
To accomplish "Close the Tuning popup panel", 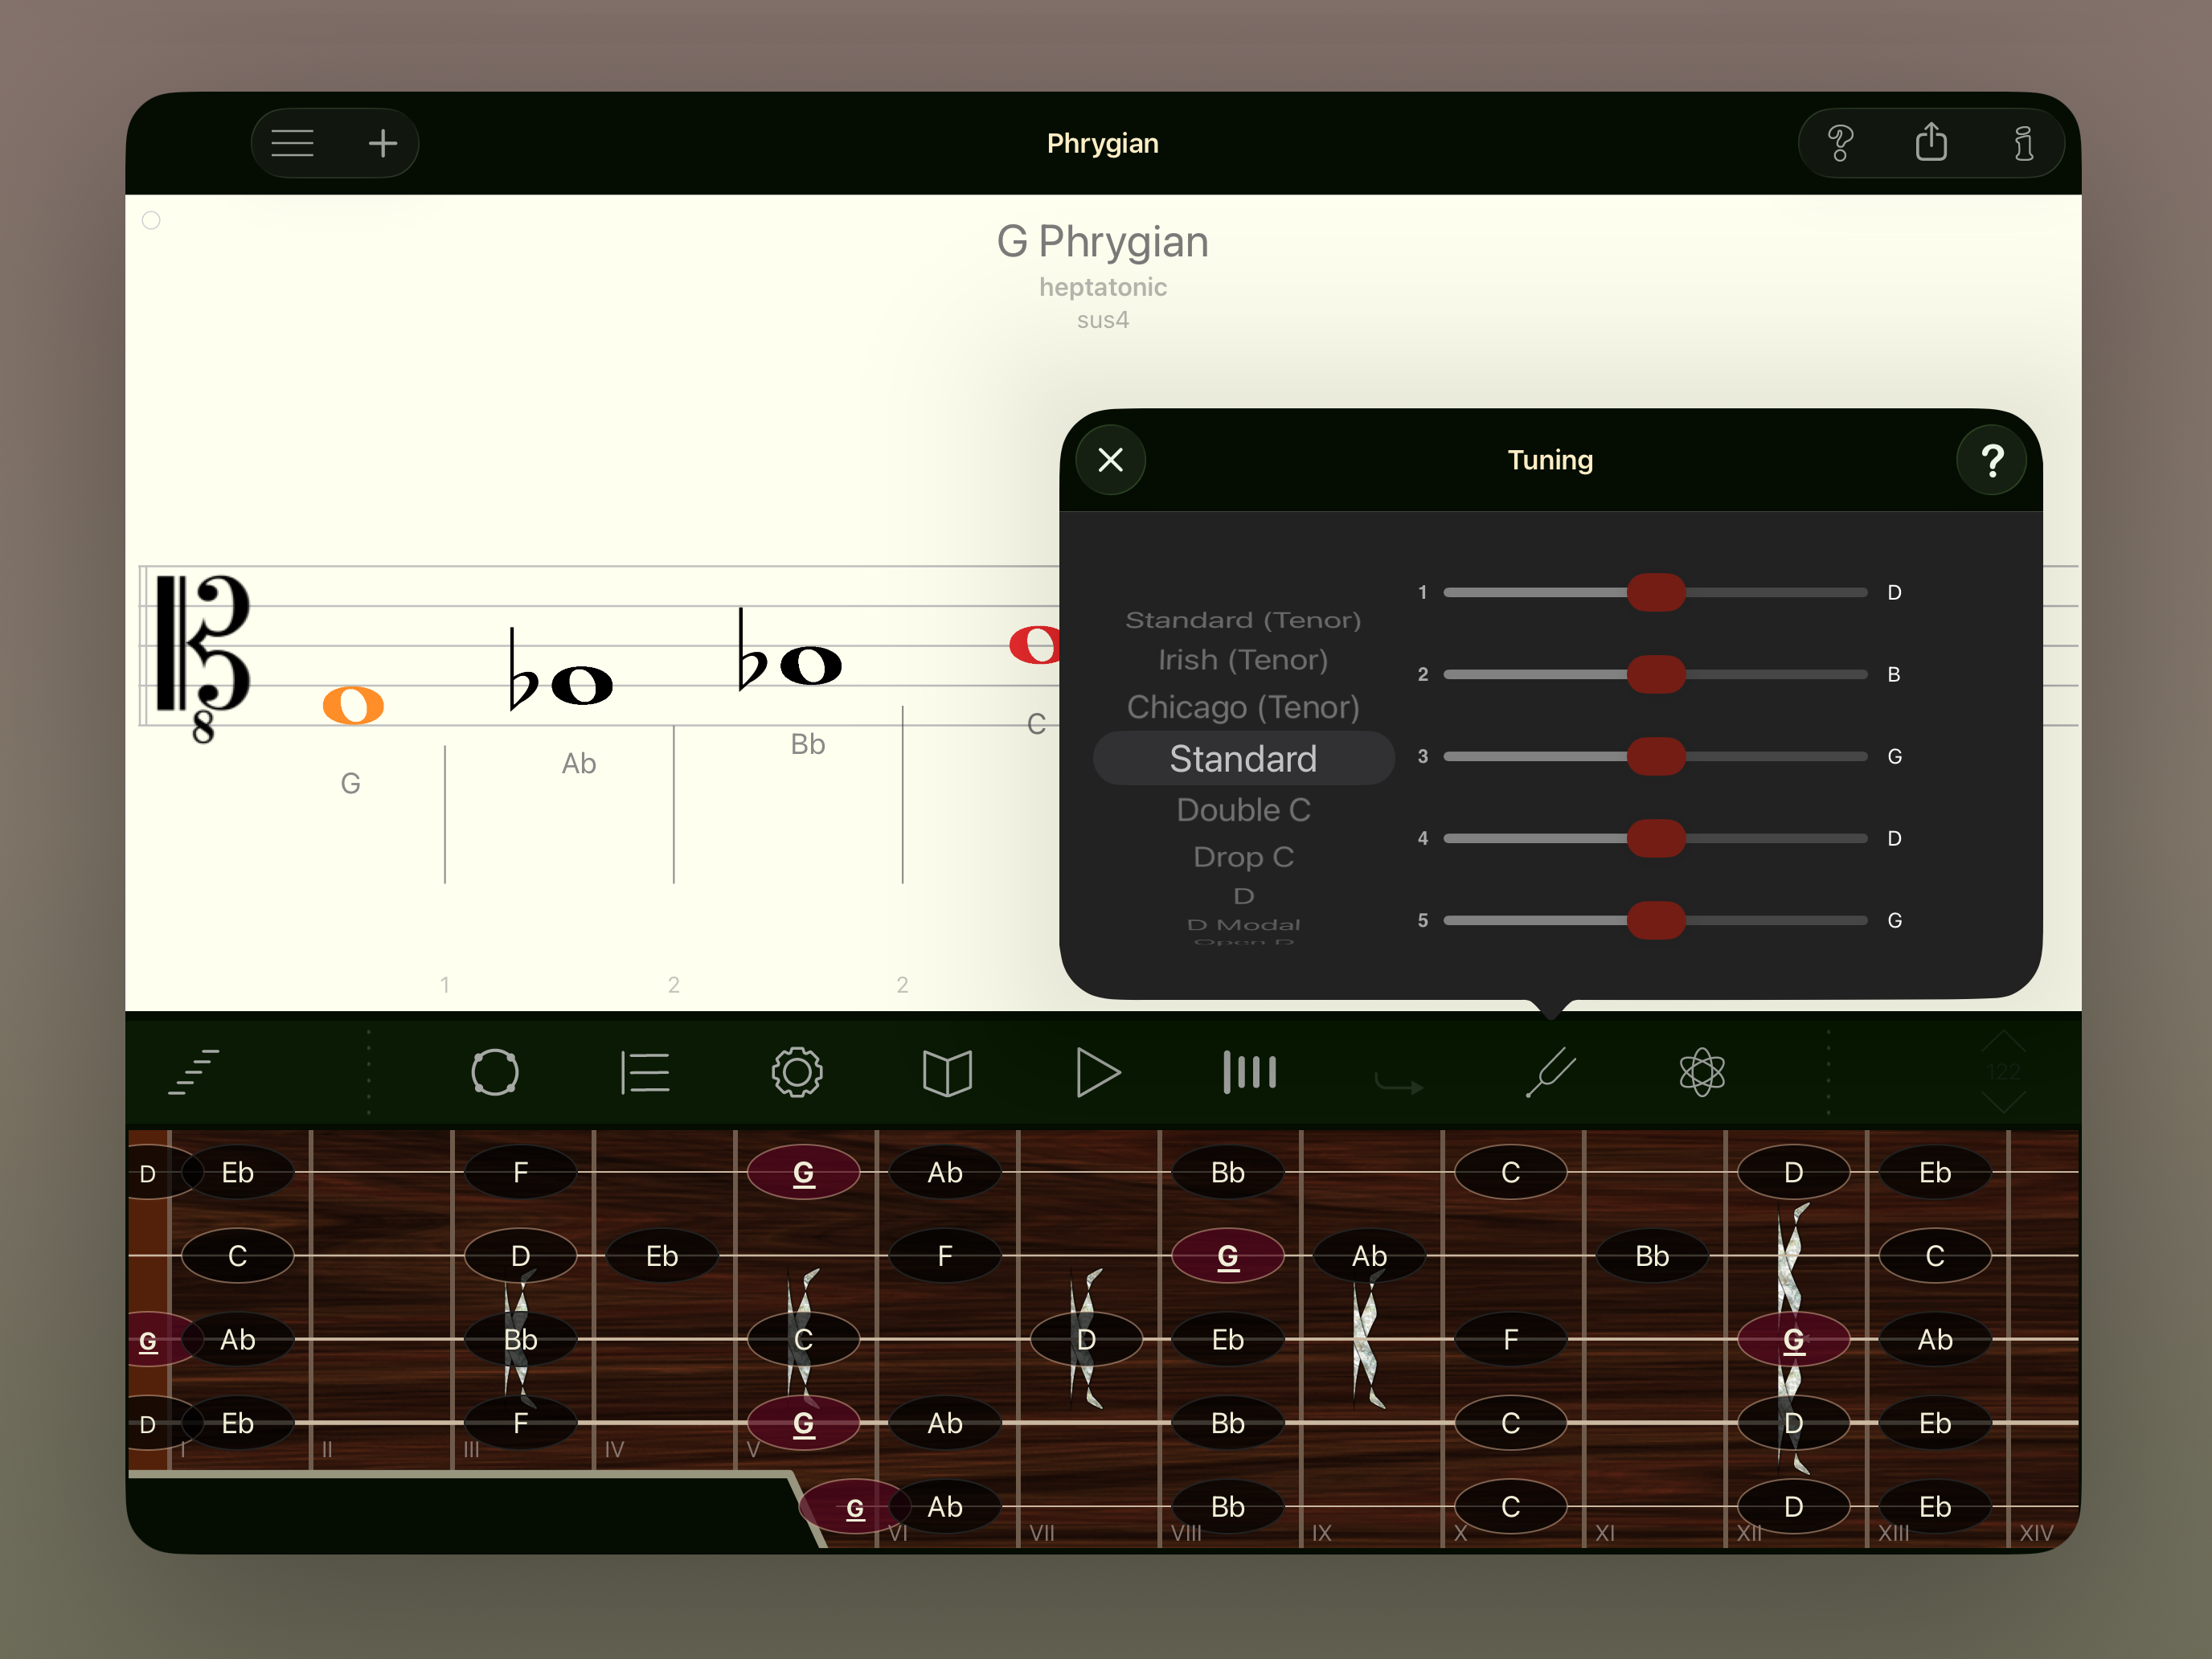I will click(1110, 460).
